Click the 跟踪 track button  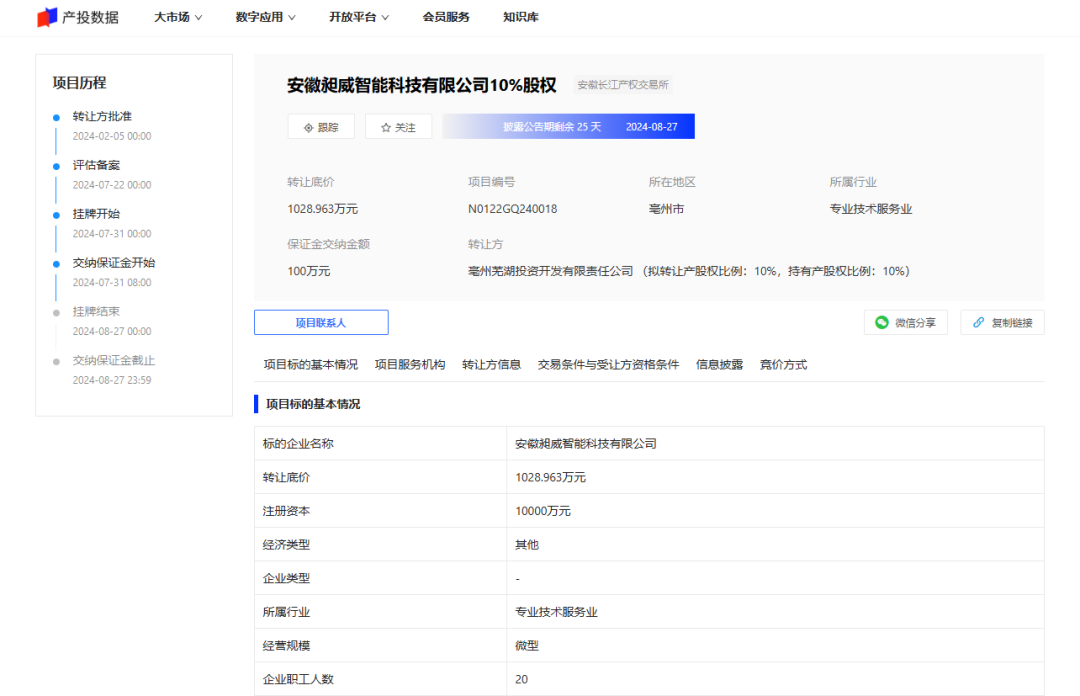[321, 127]
